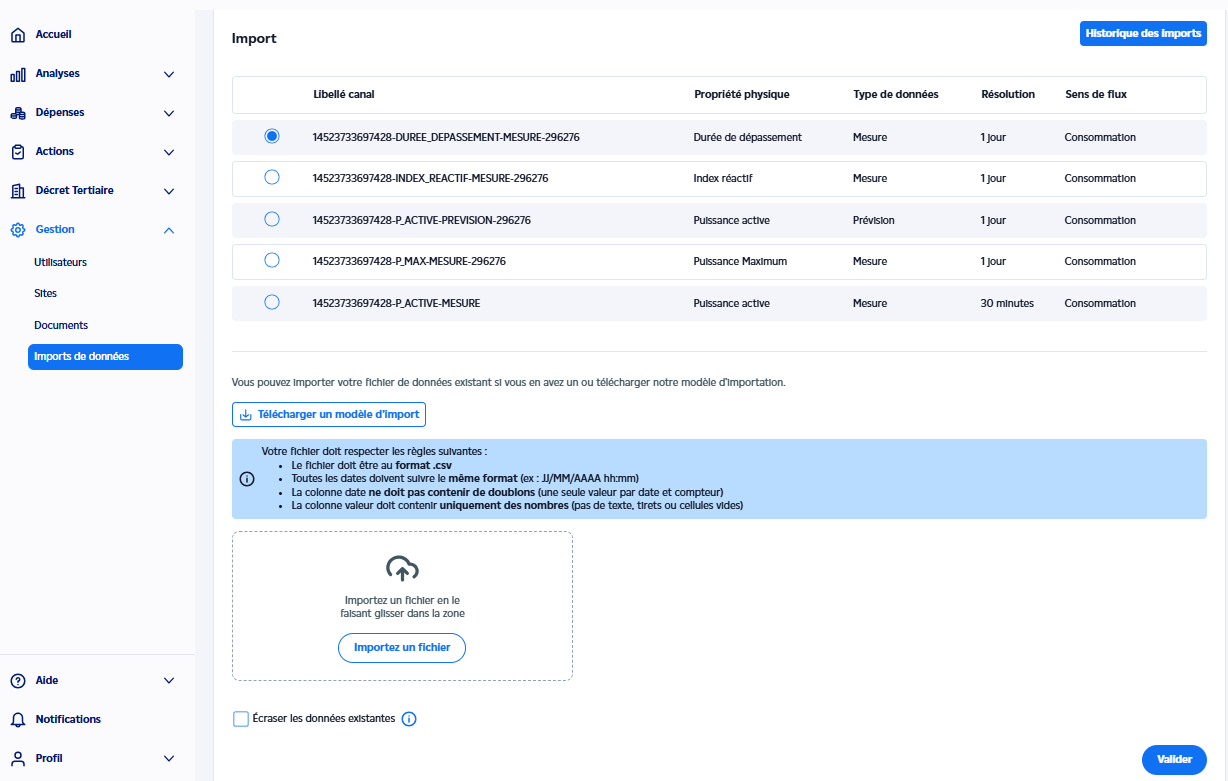Click the Importez un fichier button
This screenshot has height=781, width=1228.
[402, 648]
